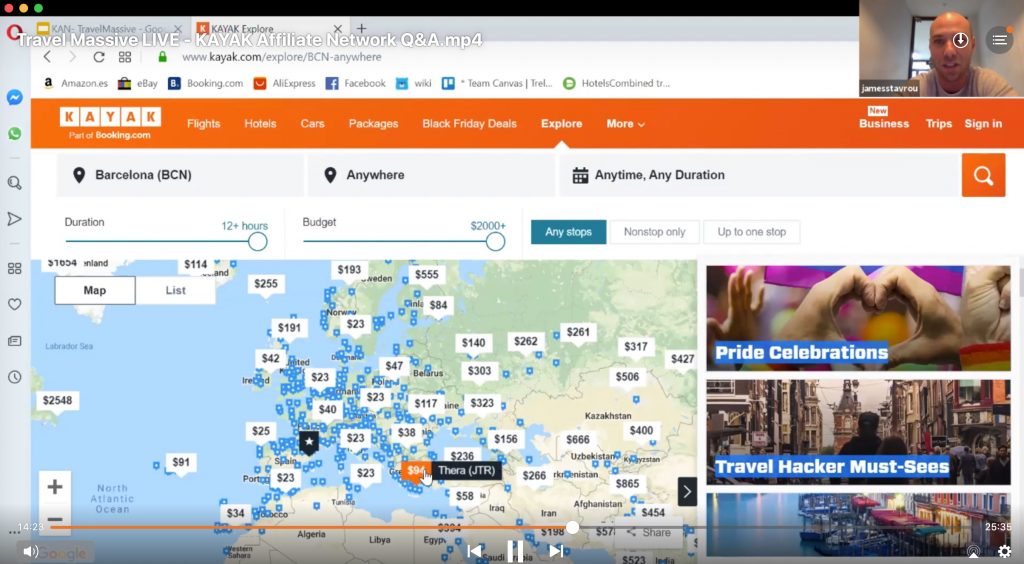Open Travel Hacker Must-Sees card
This screenshot has height=564, width=1024.
click(857, 432)
